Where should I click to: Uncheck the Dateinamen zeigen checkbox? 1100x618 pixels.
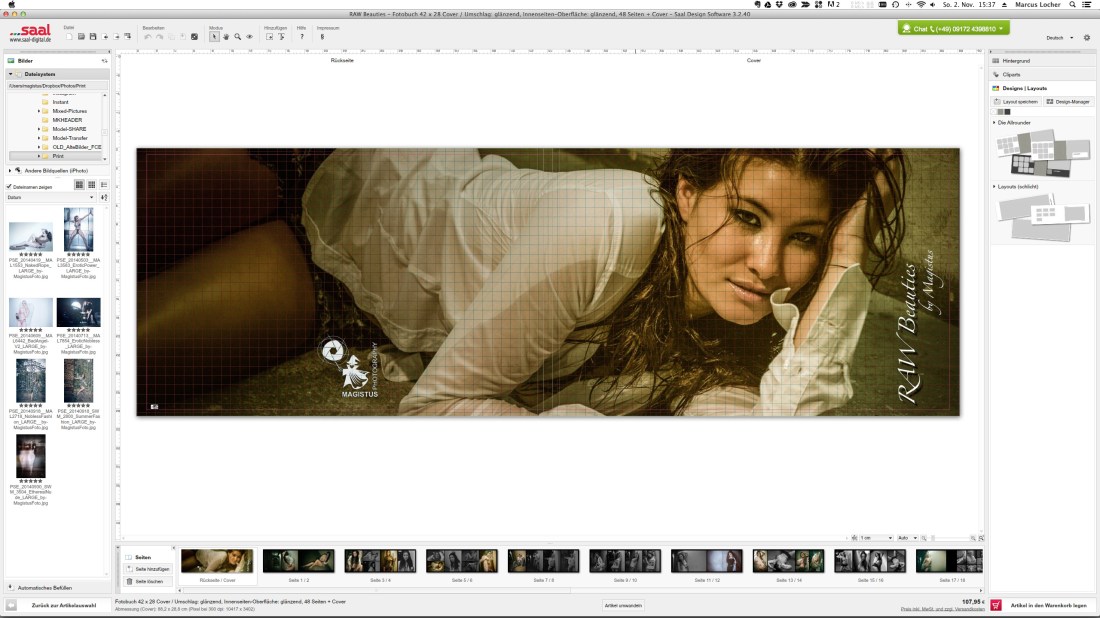(8, 187)
